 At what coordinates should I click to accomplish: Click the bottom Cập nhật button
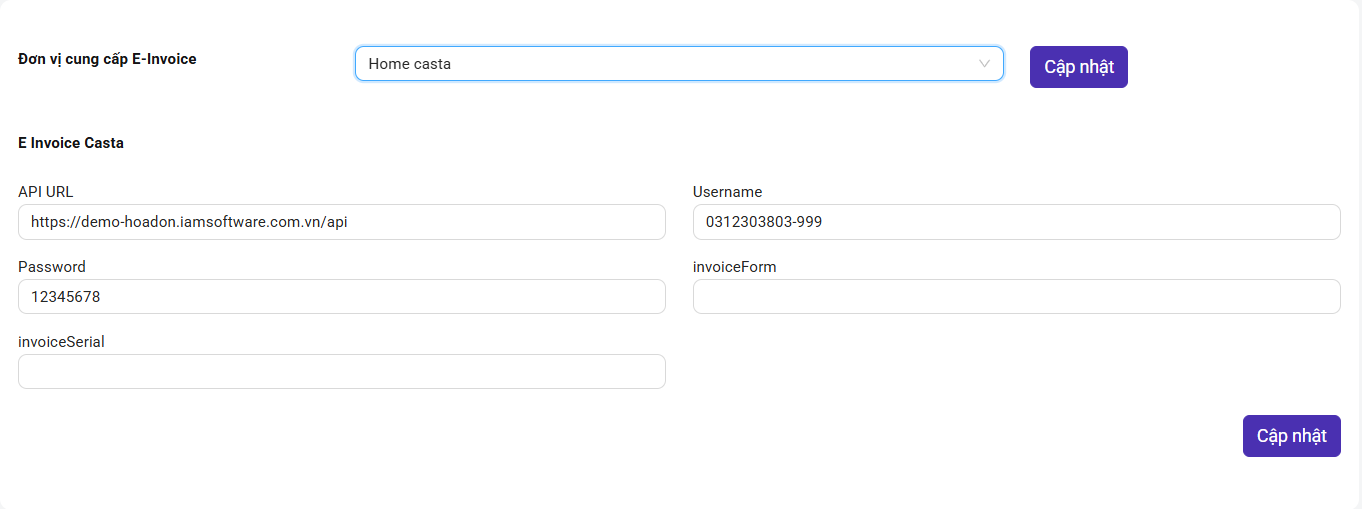[x=1292, y=436]
